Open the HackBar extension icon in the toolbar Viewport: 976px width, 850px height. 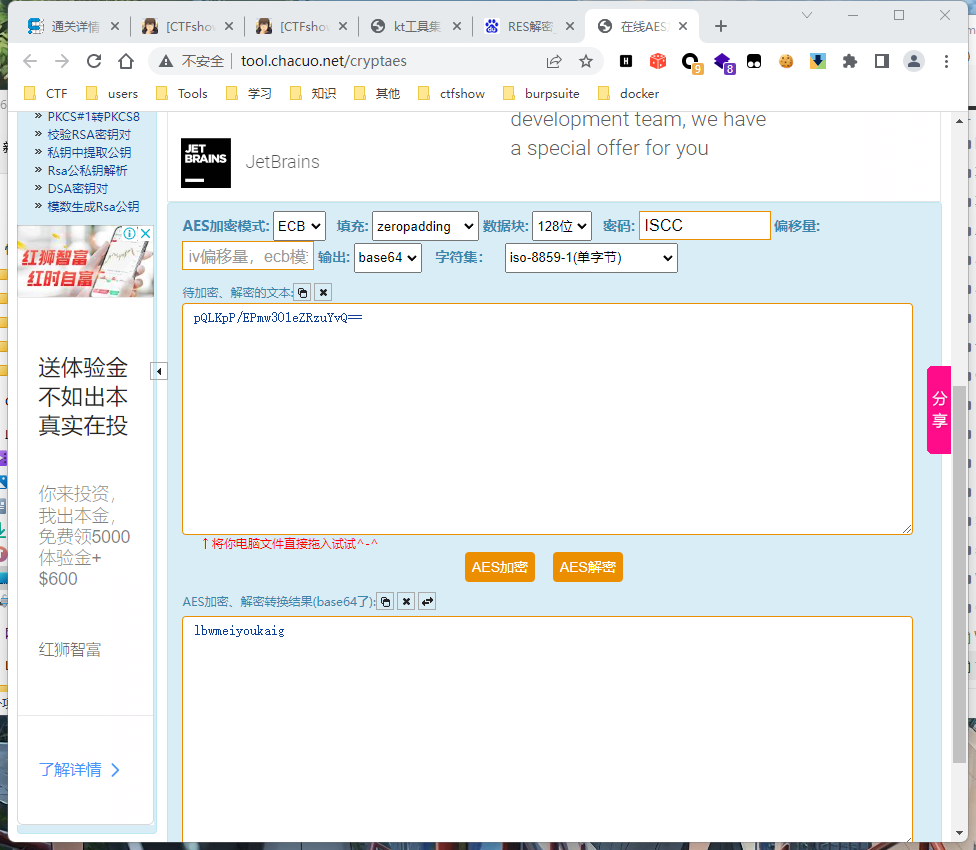tap(624, 61)
